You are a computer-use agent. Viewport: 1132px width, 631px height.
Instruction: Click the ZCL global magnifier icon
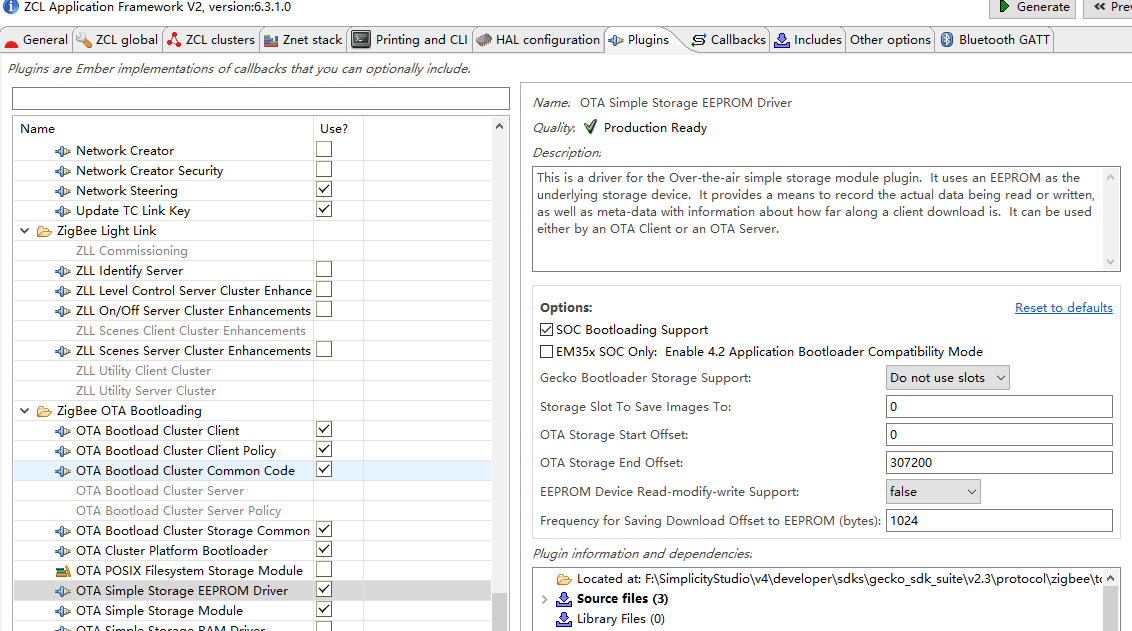[84, 40]
